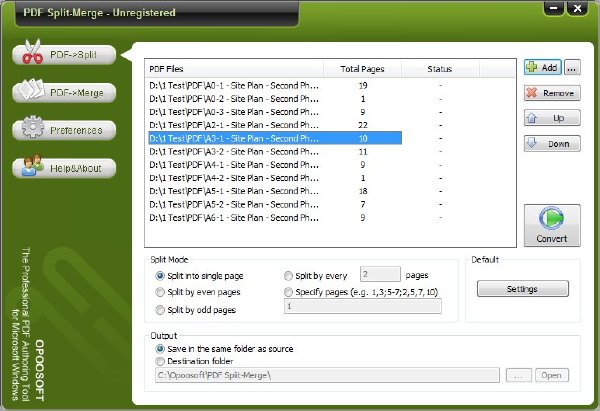Click page count 22 for A2-1 file
The image size is (600, 411).
(363, 125)
